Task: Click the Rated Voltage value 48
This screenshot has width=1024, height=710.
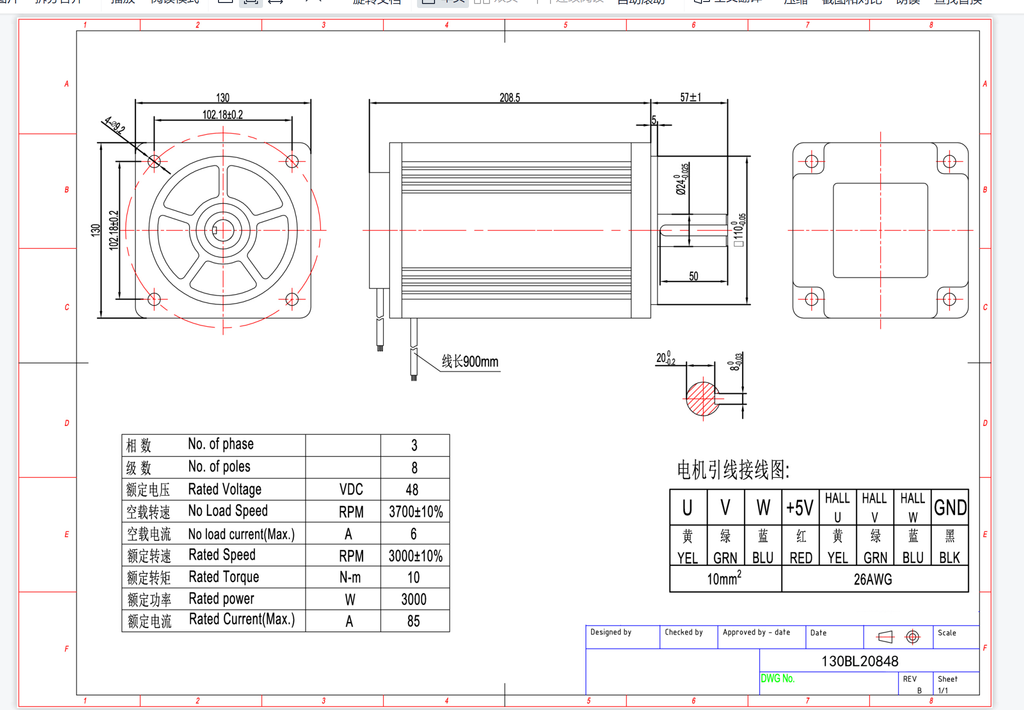Action: click(413, 490)
